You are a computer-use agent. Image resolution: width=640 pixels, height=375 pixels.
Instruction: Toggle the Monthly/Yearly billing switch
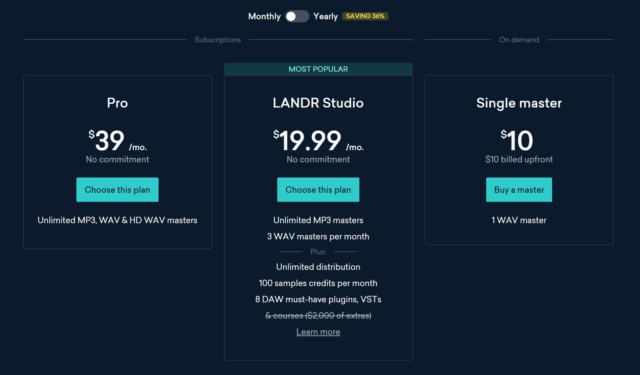coord(297,16)
